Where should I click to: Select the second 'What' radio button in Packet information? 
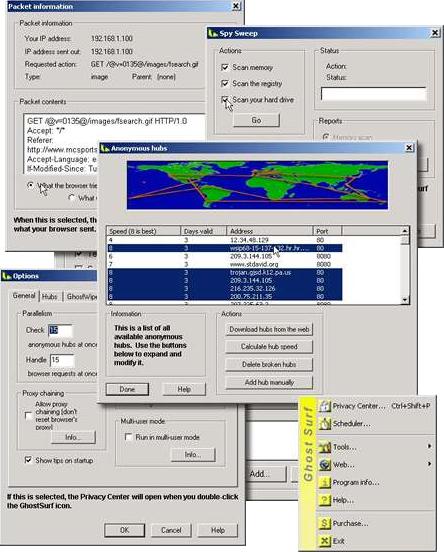pos(71,197)
